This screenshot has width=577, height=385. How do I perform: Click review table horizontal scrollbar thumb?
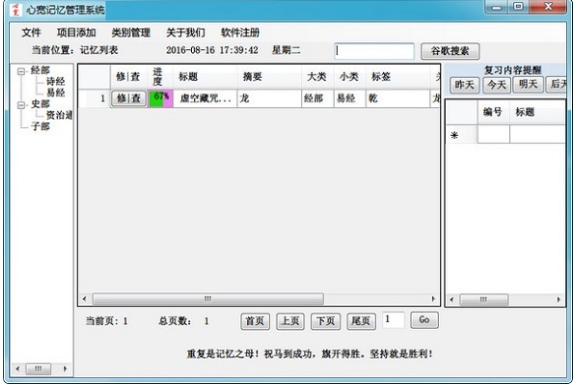coord(484,300)
